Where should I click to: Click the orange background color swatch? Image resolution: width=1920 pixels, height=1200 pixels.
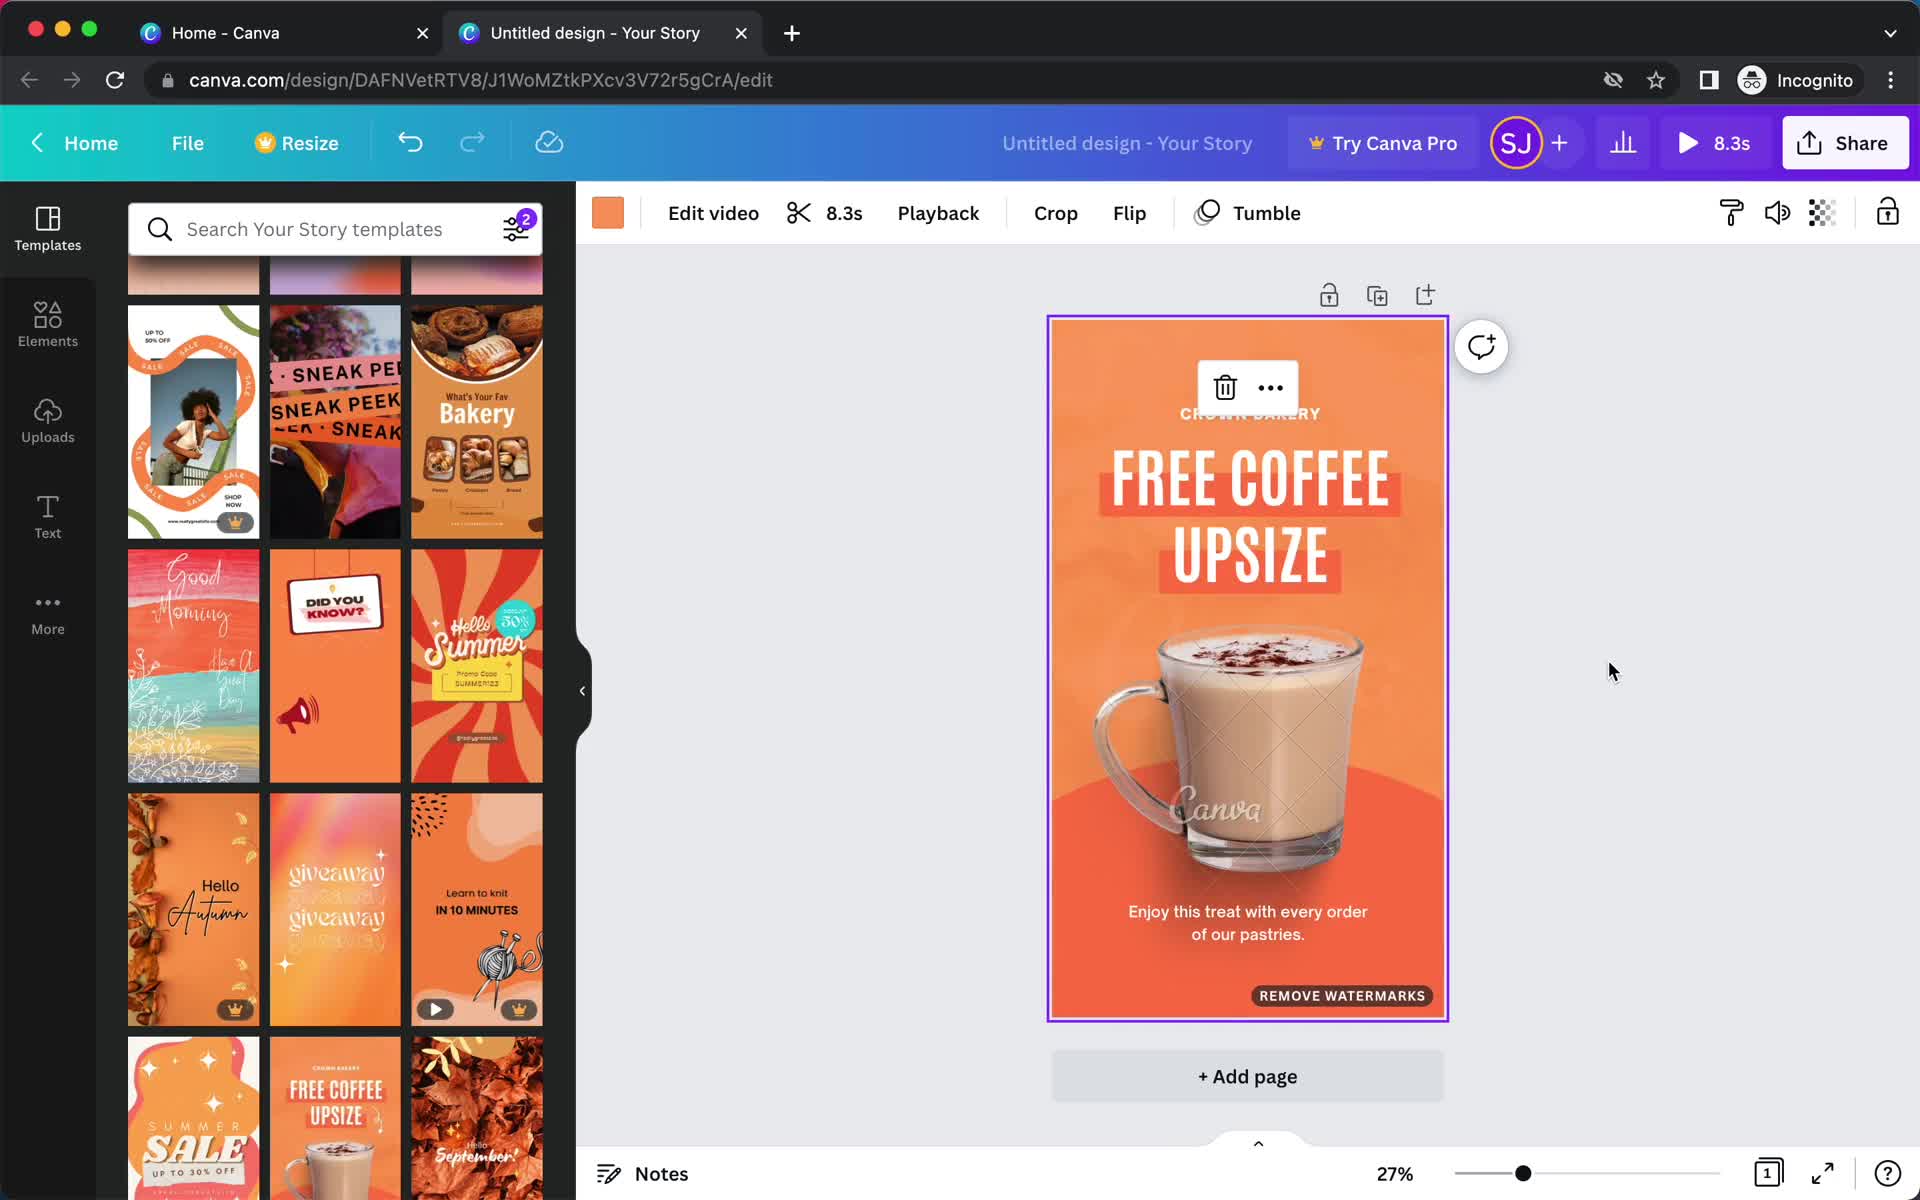(x=608, y=213)
